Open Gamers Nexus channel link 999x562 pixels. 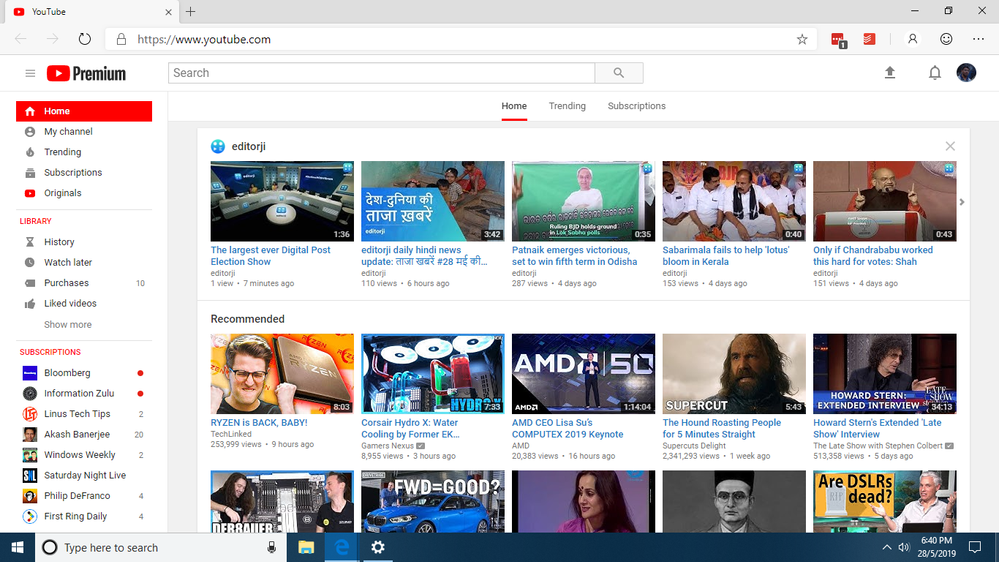click(387, 446)
